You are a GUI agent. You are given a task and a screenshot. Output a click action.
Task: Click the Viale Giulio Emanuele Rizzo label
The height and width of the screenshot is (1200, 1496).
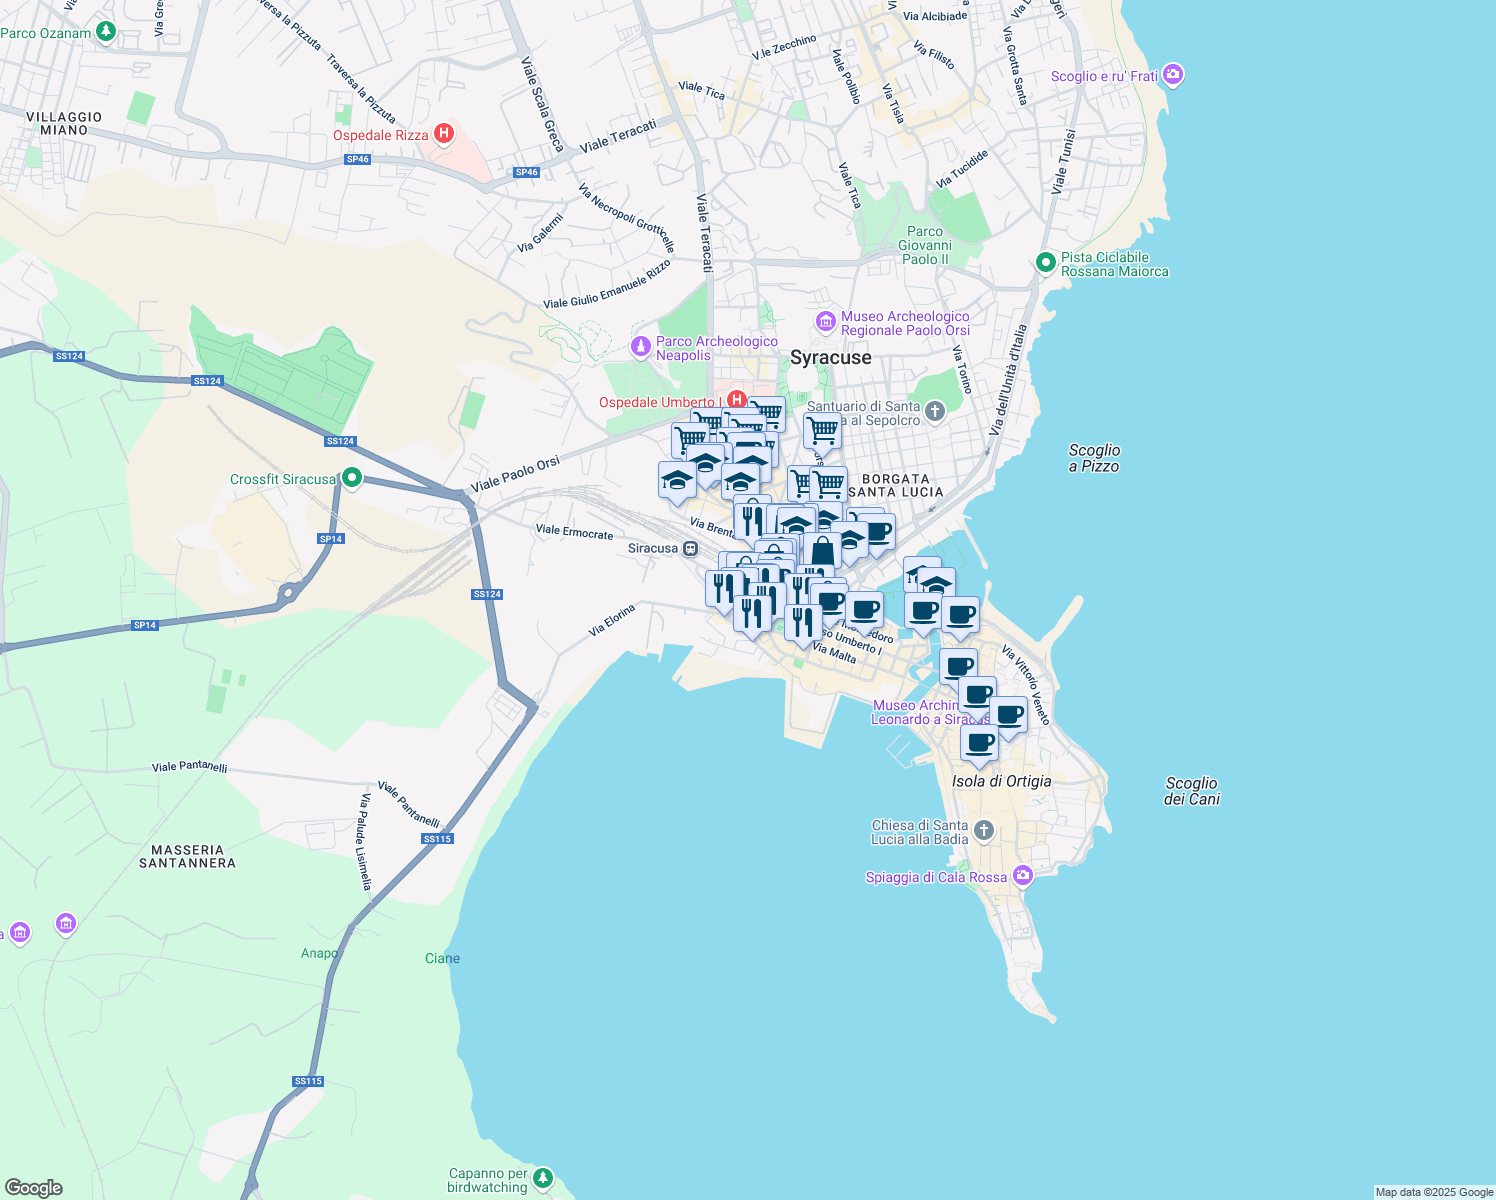click(x=607, y=285)
